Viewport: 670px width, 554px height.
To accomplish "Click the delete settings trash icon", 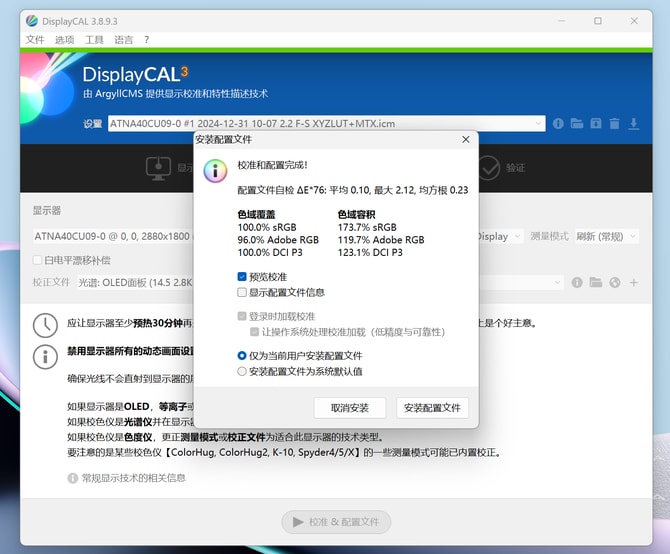I will [614, 124].
